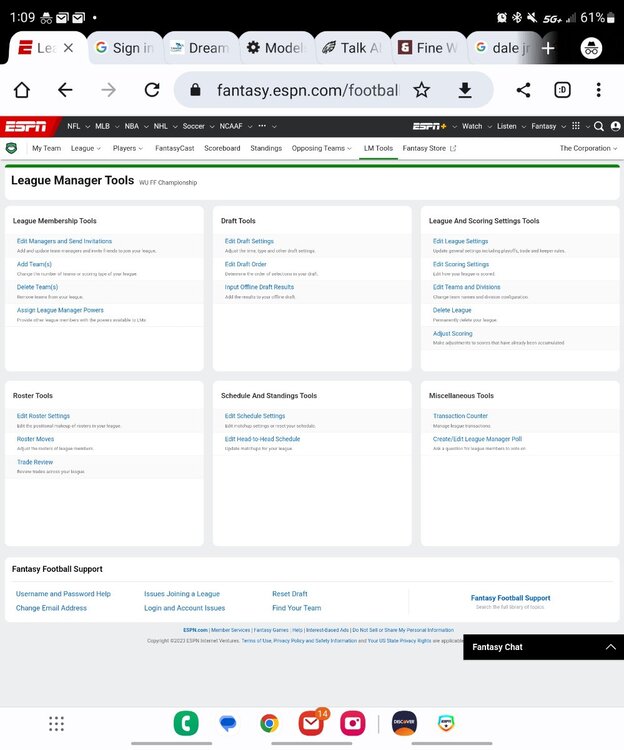
Task: Open the Players dropdown
Action: pos(128,148)
